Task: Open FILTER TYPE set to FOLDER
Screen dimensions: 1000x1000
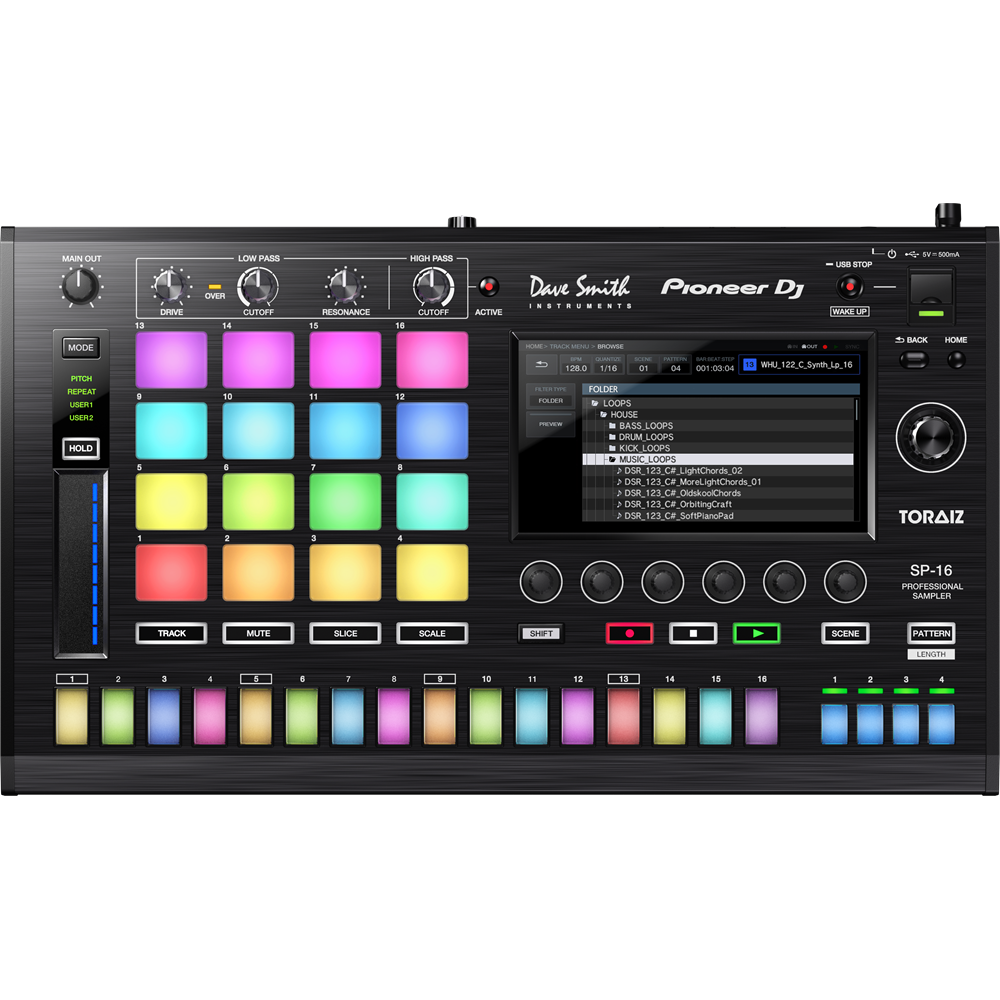Action: tap(550, 396)
